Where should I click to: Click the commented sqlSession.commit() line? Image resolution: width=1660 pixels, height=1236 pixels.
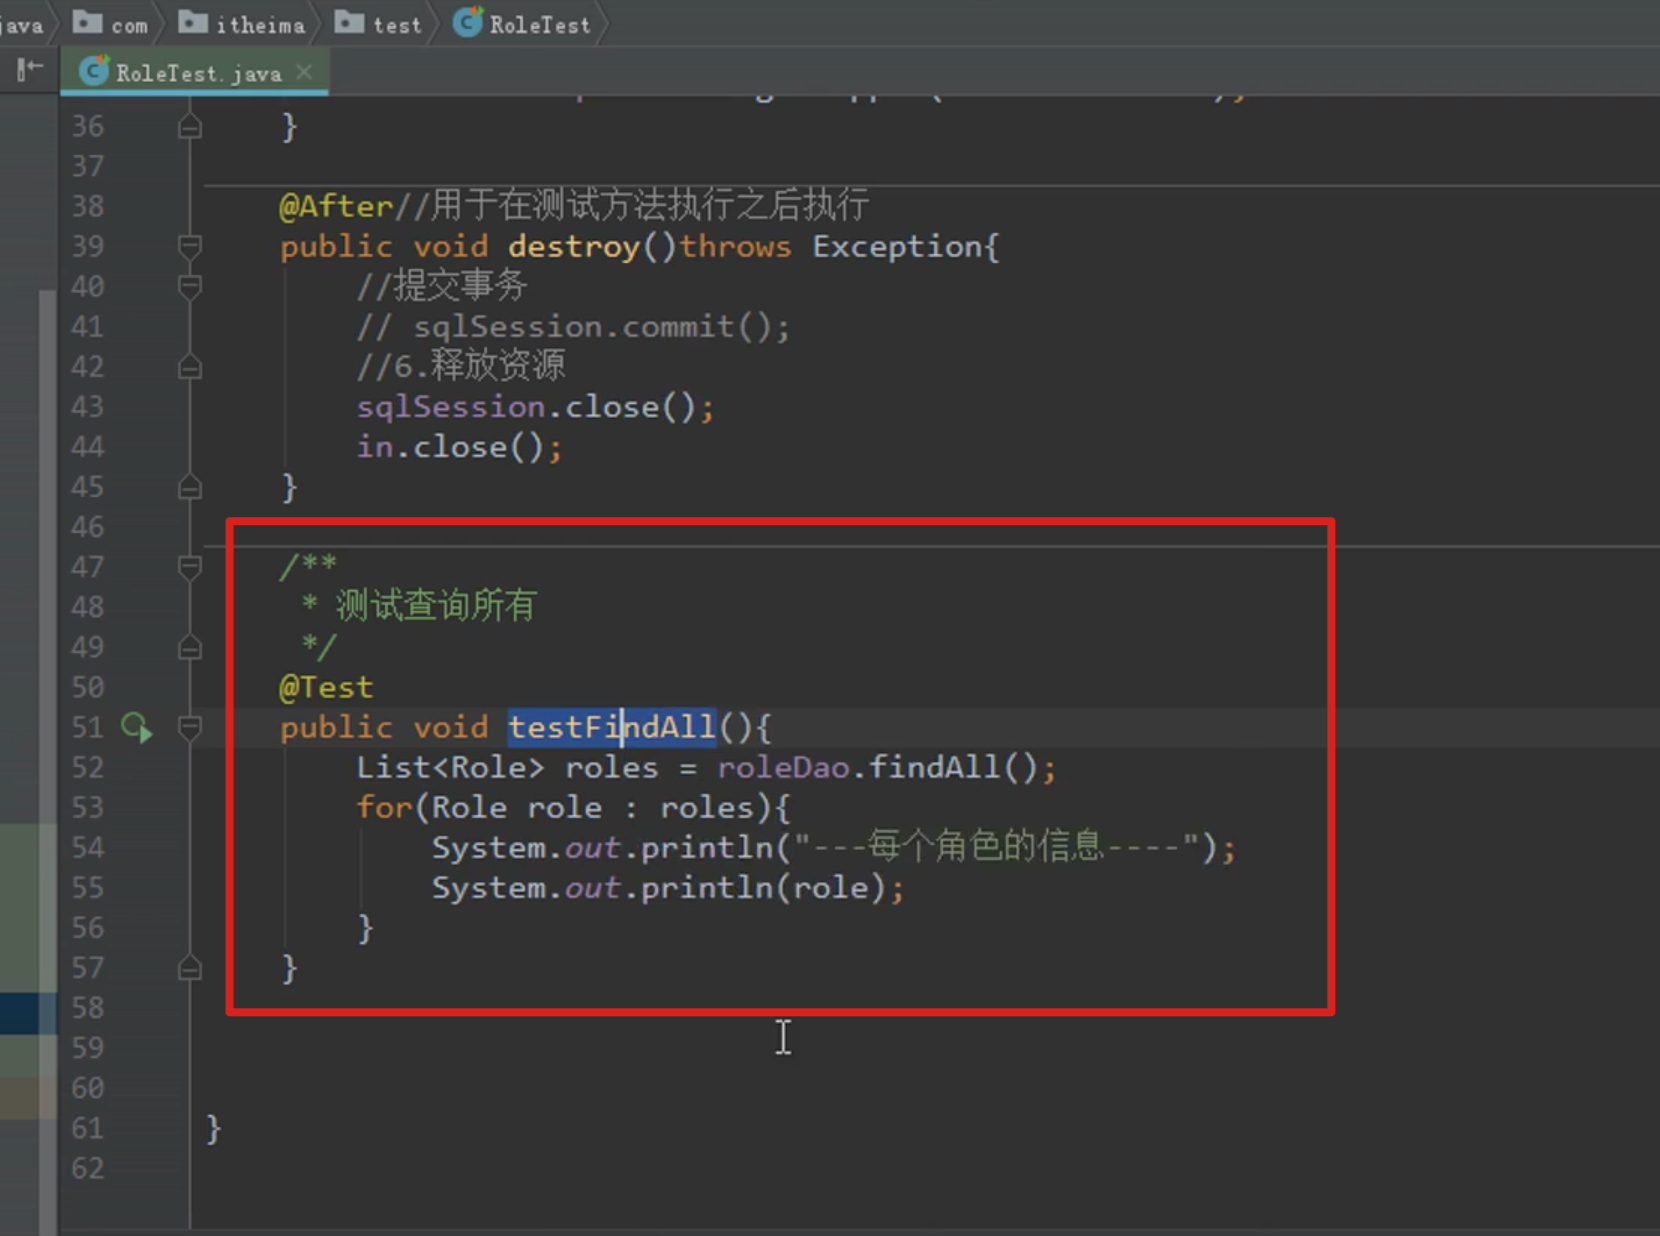[573, 327]
